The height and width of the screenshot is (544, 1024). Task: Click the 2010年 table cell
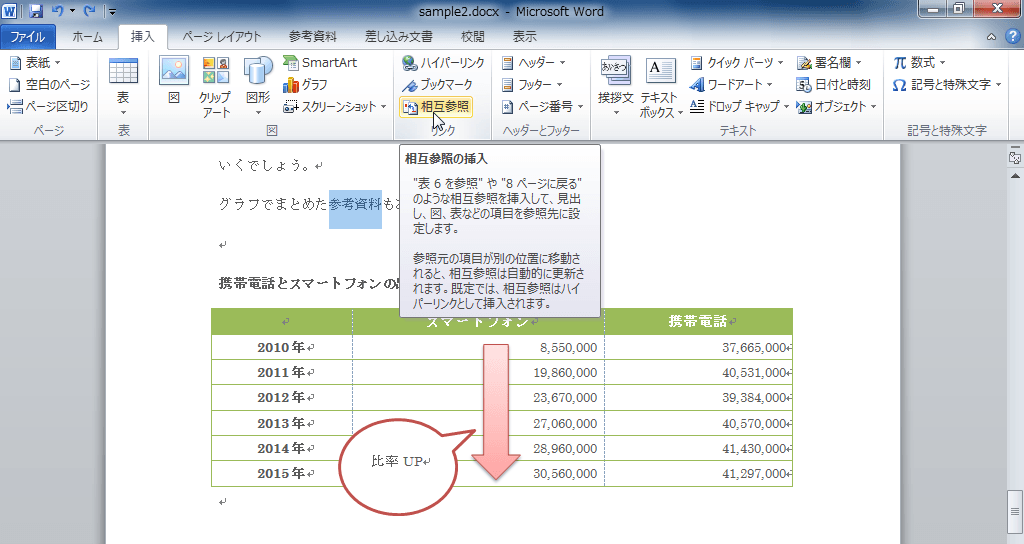pos(282,347)
